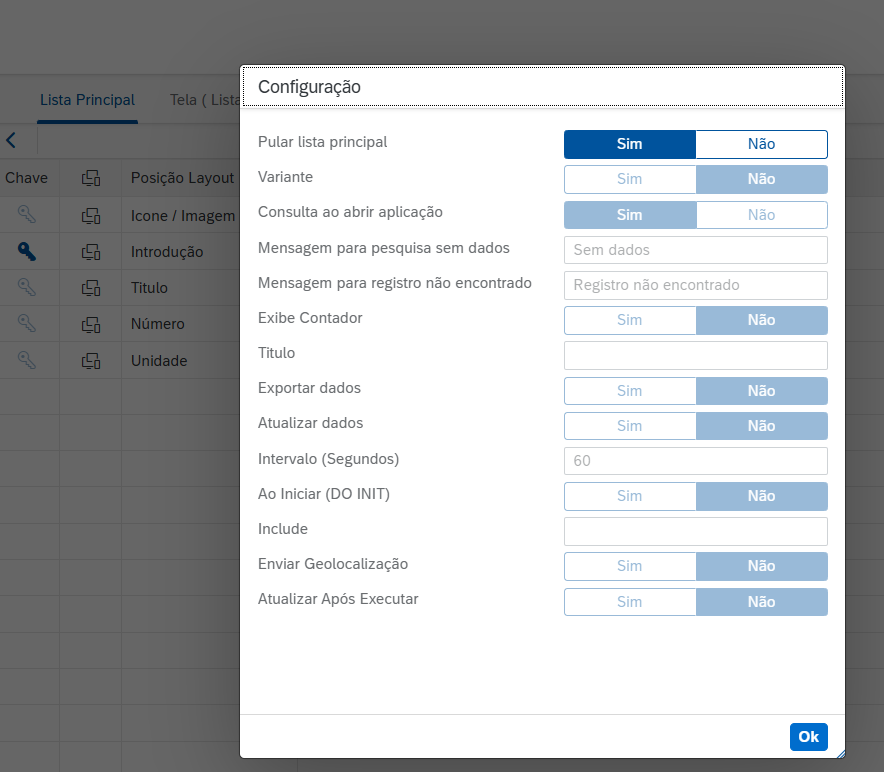Select Não for Consulta ao abrir aplicação
This screenshot has width=884, height=772.
(762, 215)
